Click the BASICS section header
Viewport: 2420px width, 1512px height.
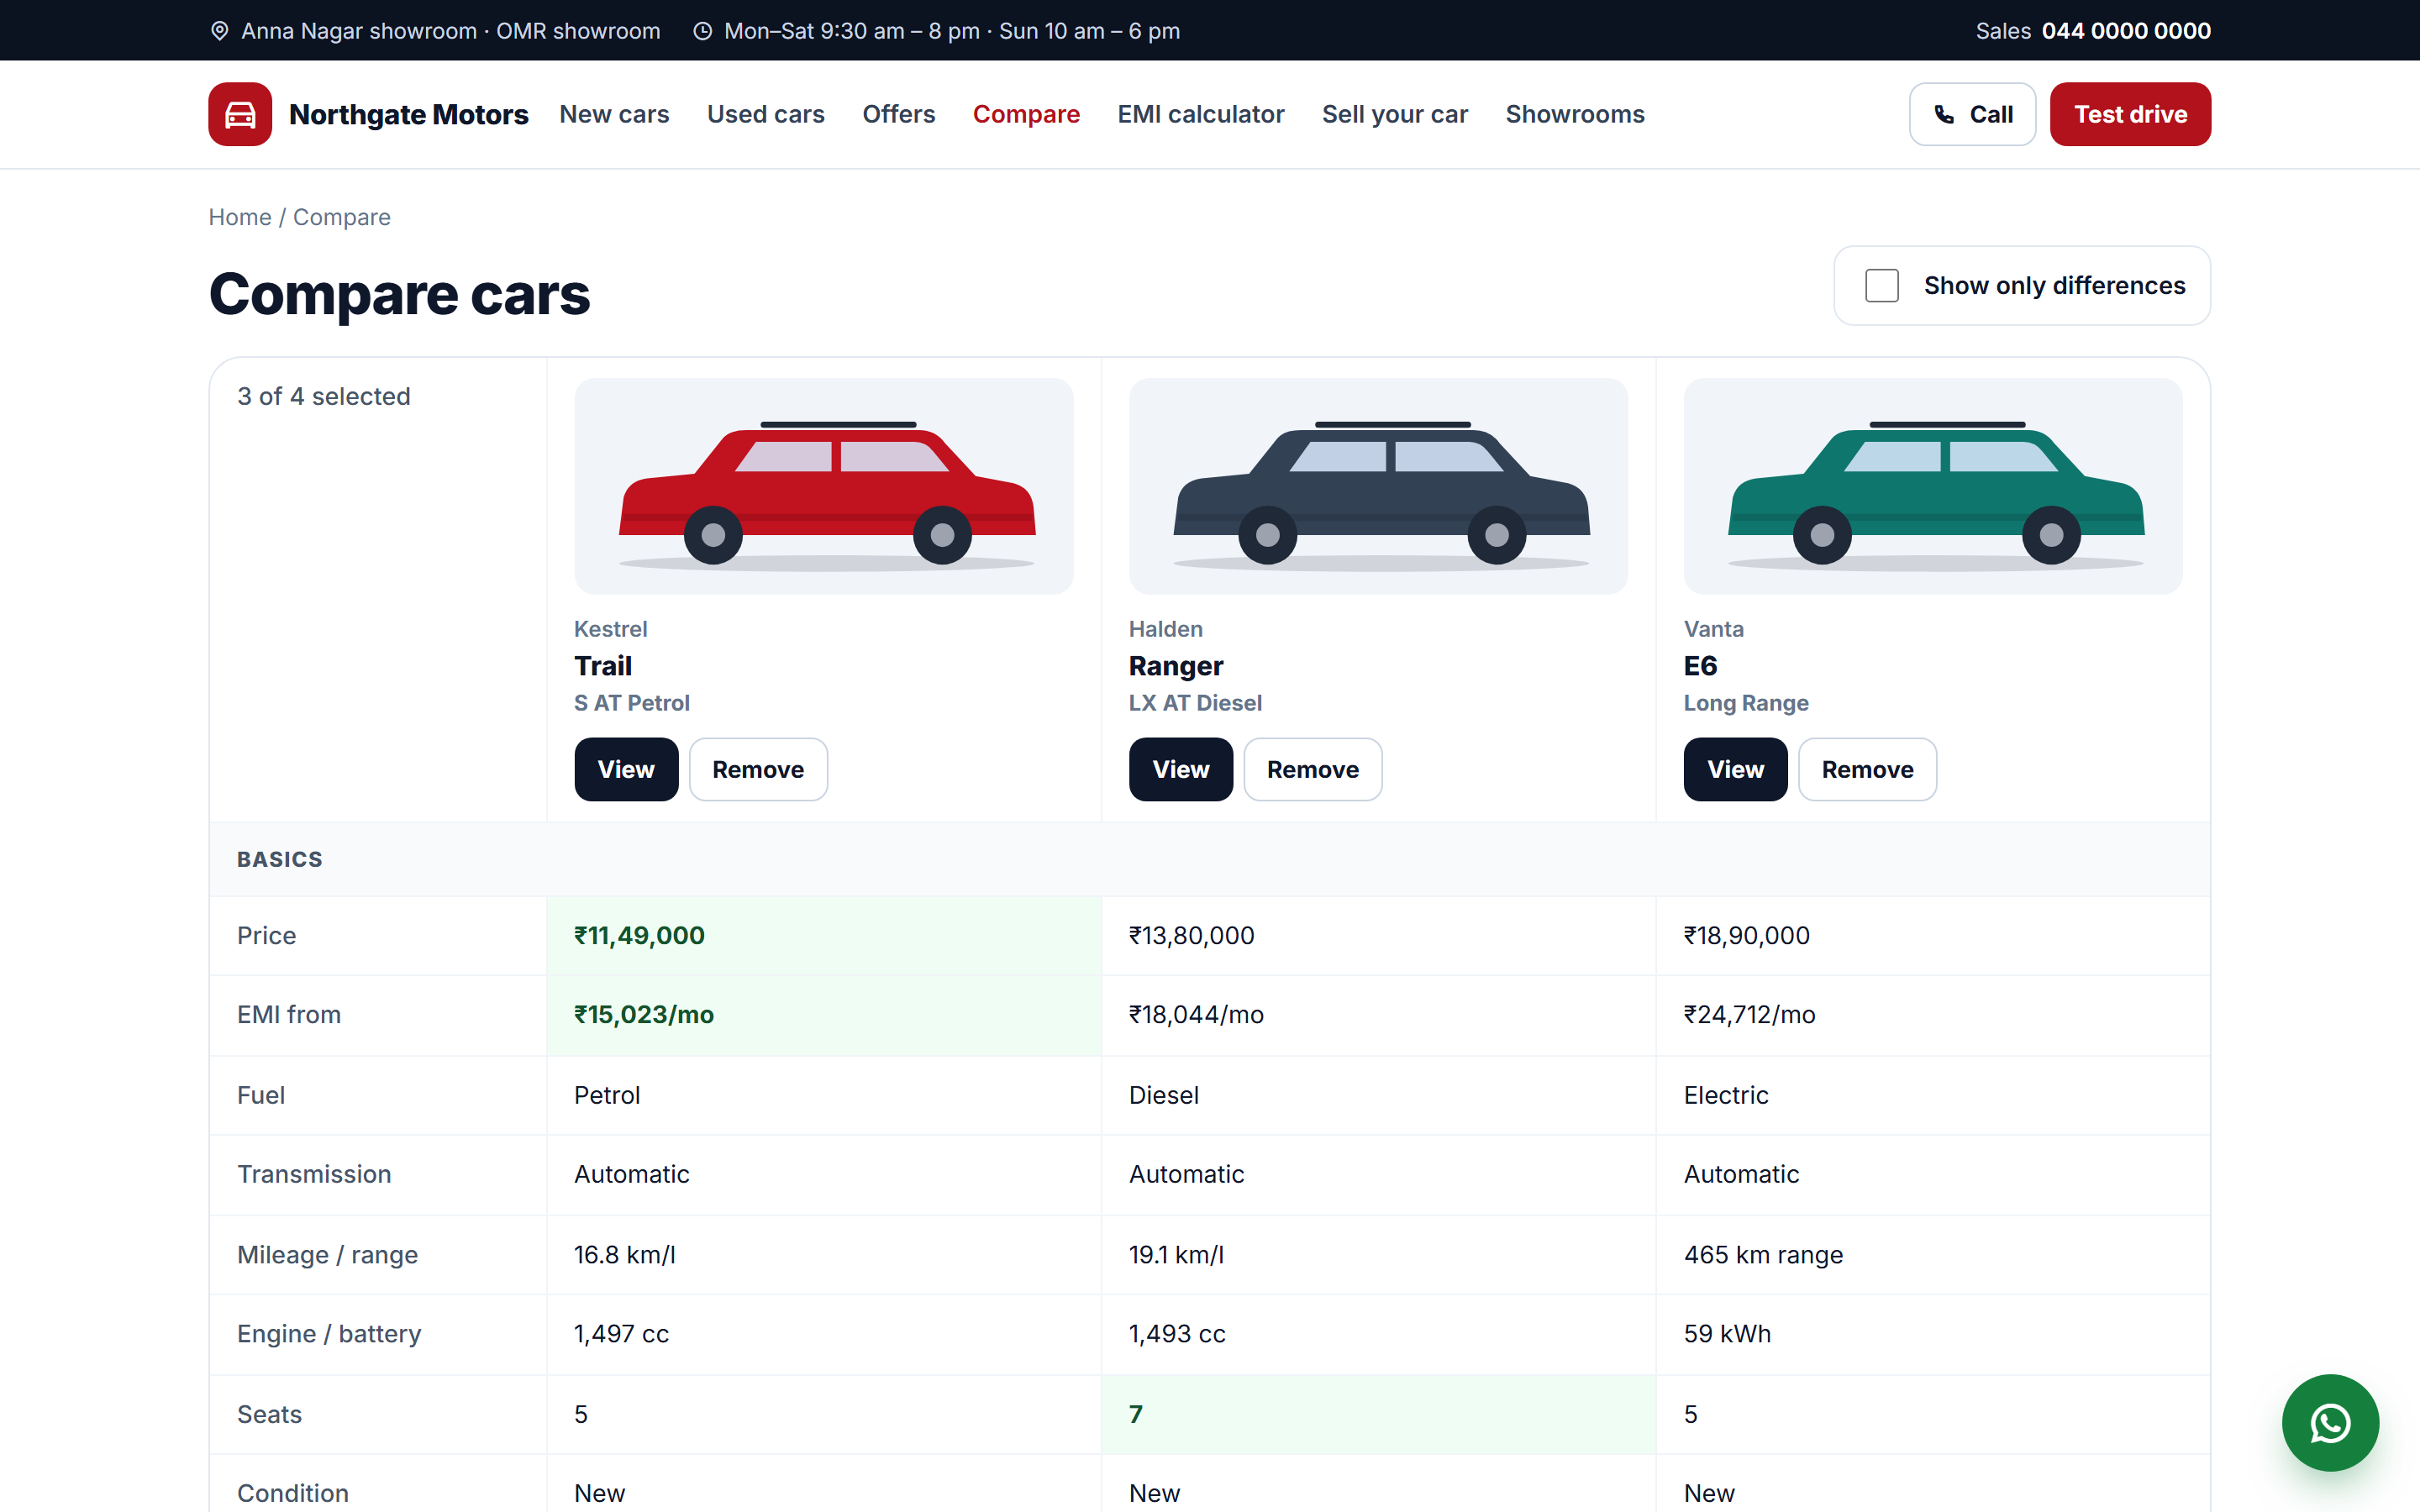pyautogui.click(x=1210, y=859)
